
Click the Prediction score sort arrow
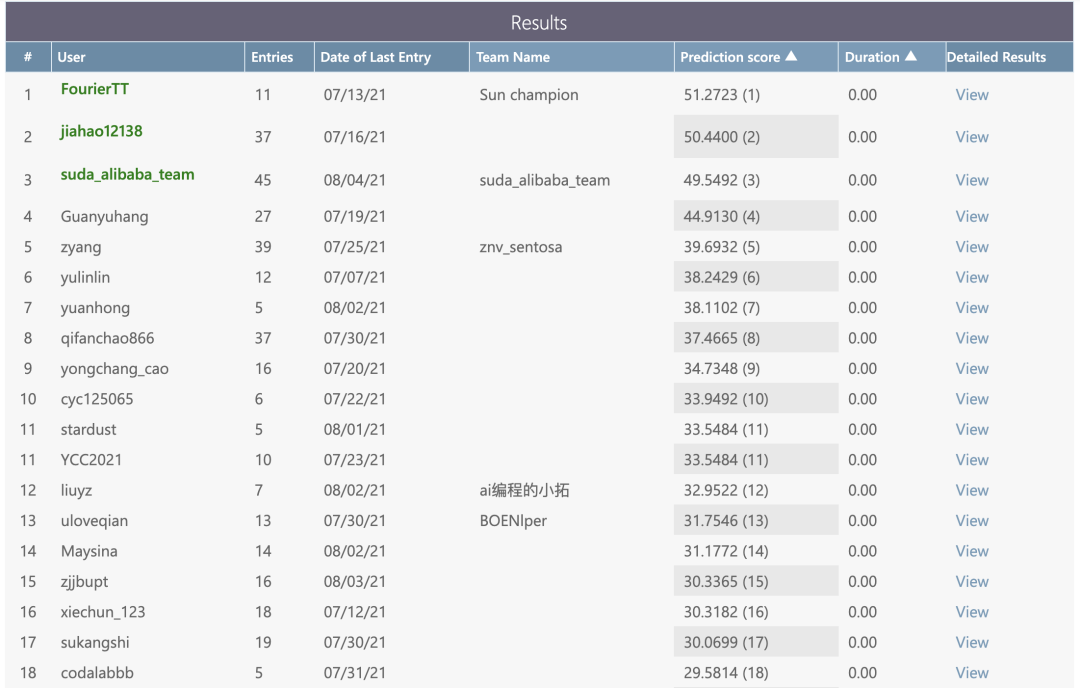point(791,57)
